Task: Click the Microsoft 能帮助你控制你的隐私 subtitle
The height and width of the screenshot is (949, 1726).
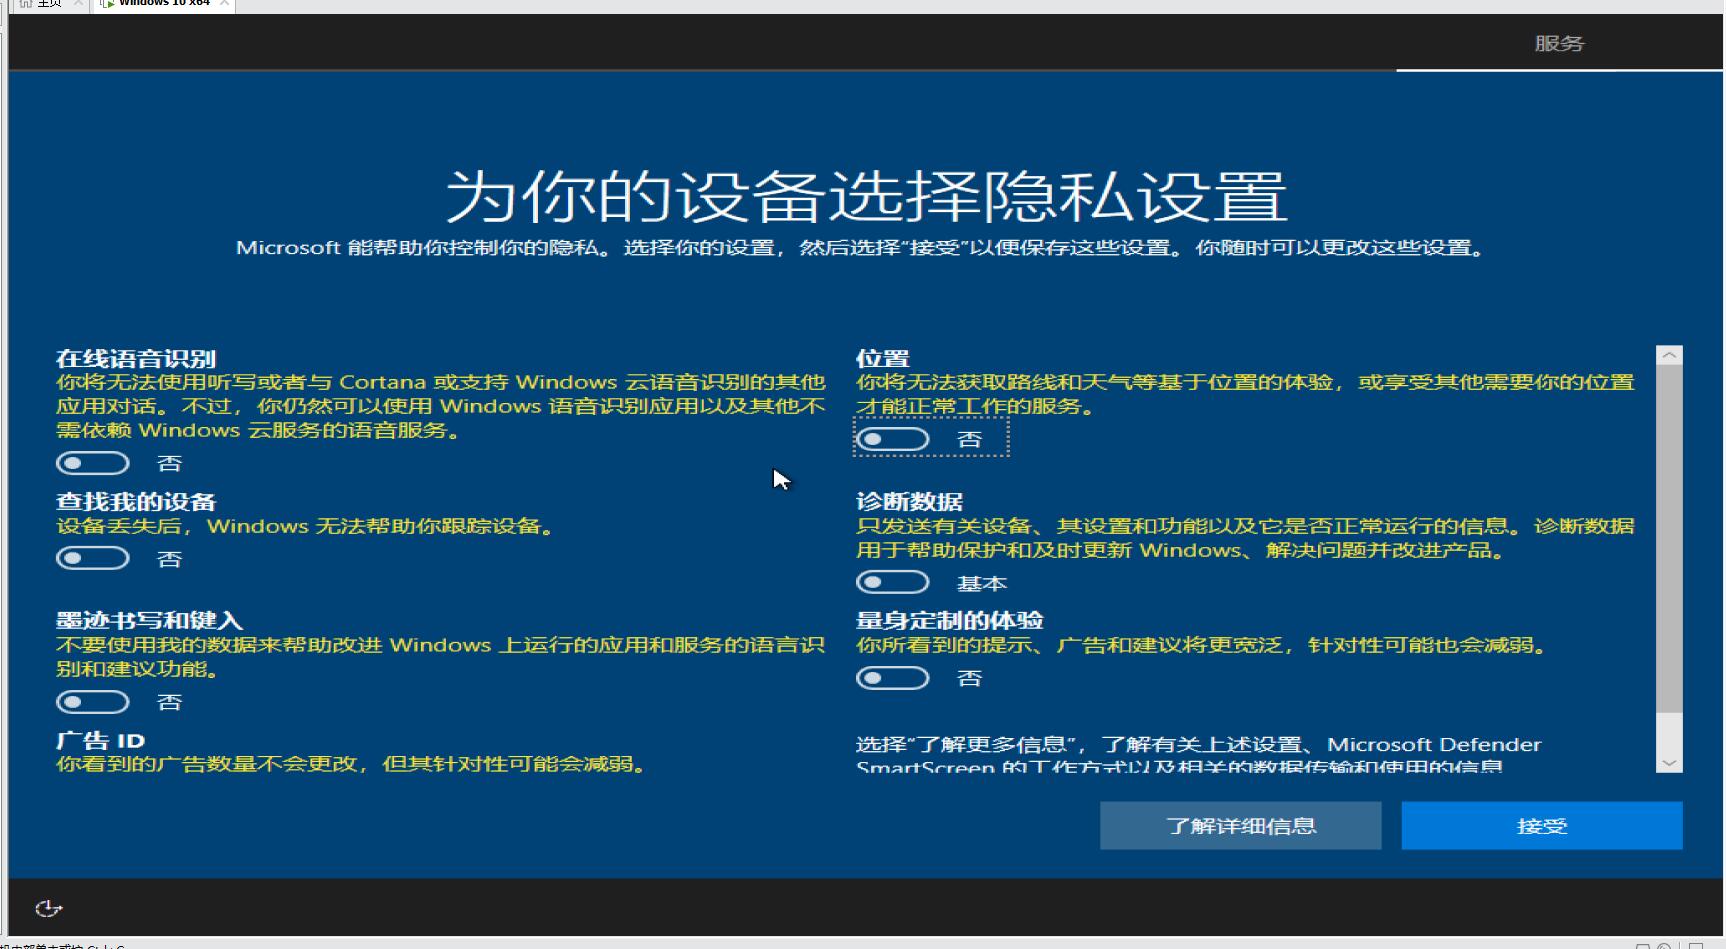Action: [861, 248]
